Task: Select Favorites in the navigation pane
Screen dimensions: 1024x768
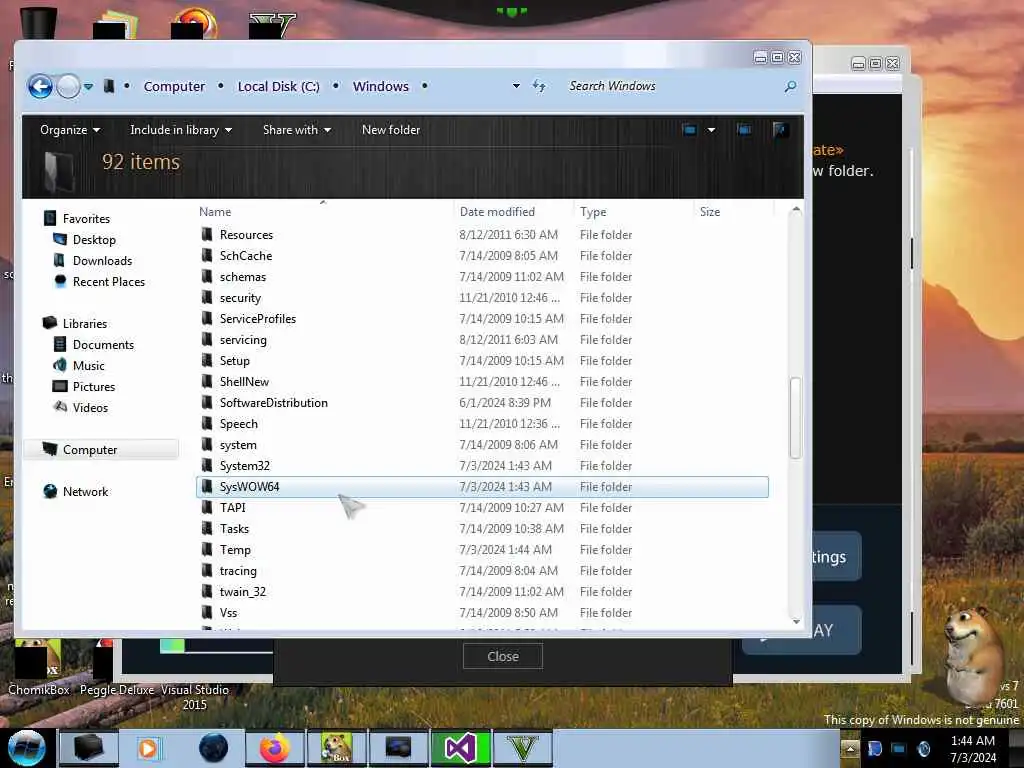Action: pos(86,219)
